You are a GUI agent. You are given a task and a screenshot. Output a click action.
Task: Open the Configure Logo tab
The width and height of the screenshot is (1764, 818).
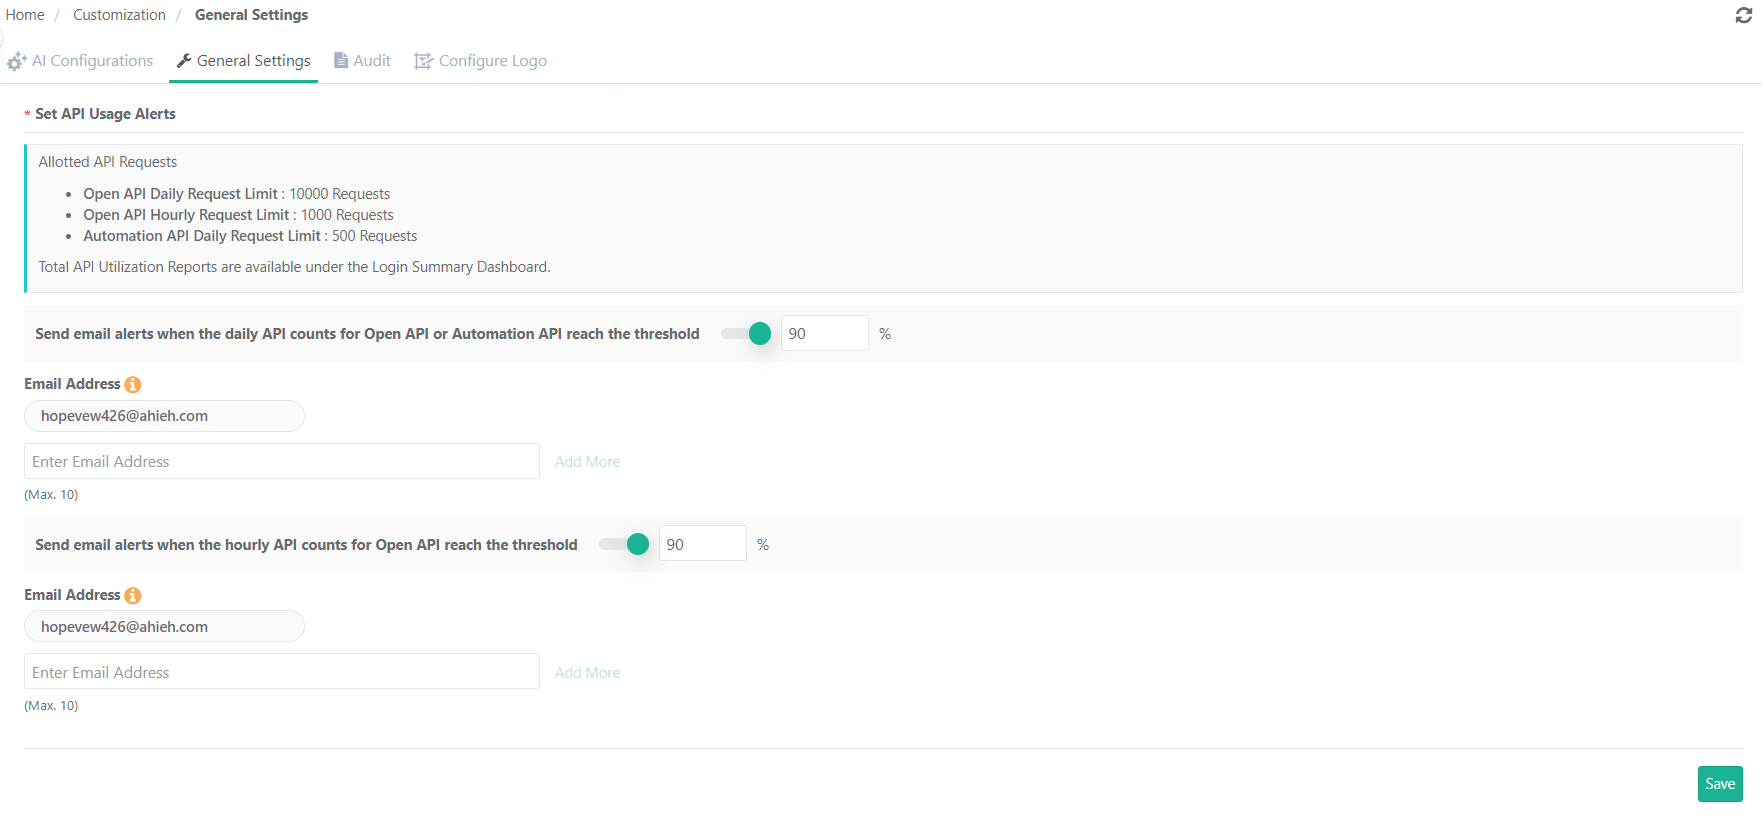pos(481,61)
